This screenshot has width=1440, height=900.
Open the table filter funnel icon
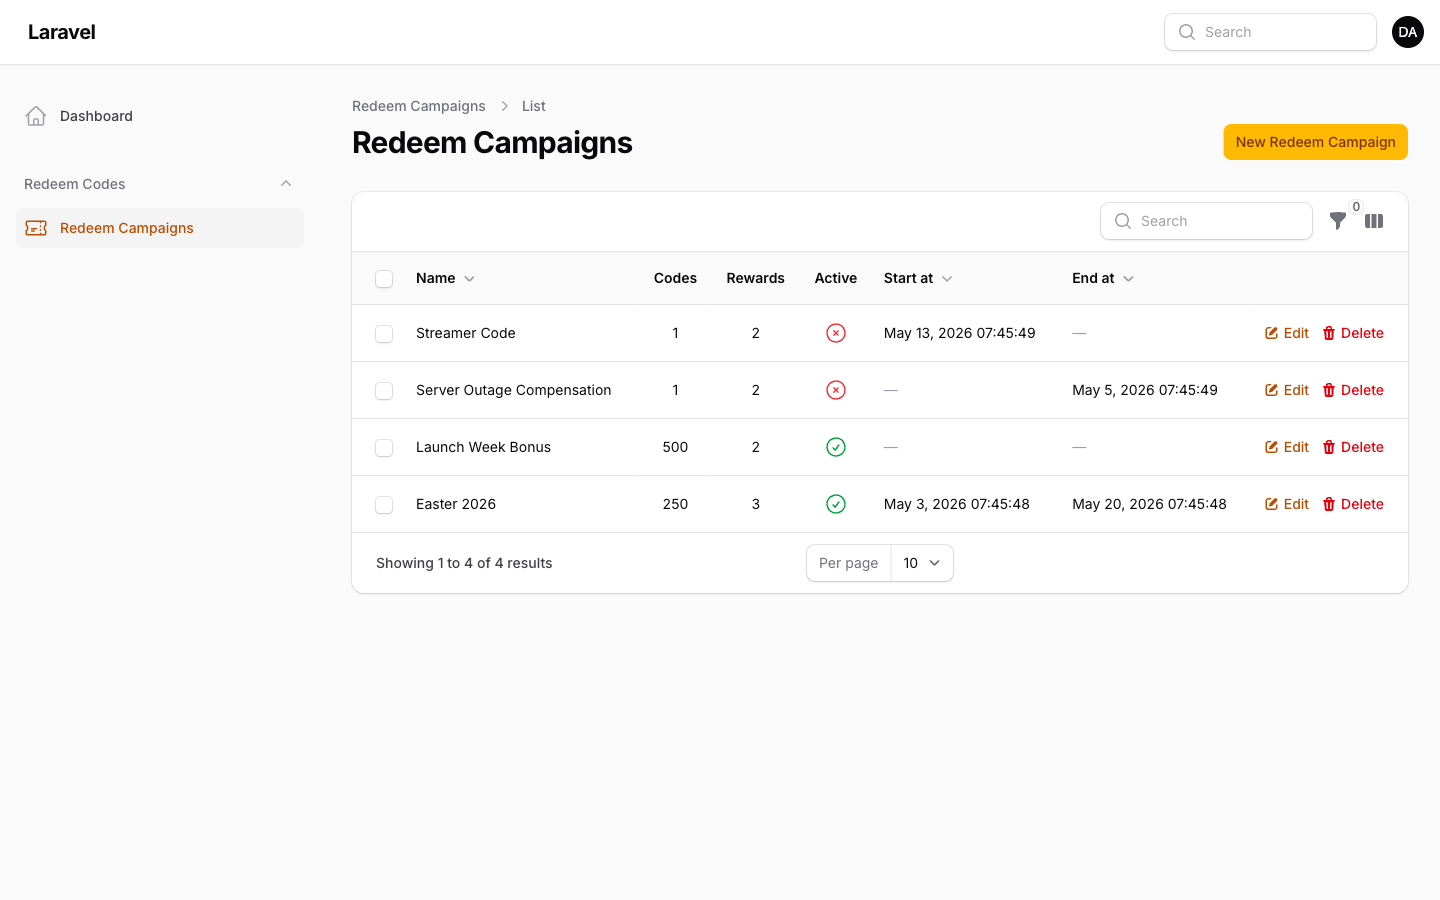click(x=1337, y=221)
